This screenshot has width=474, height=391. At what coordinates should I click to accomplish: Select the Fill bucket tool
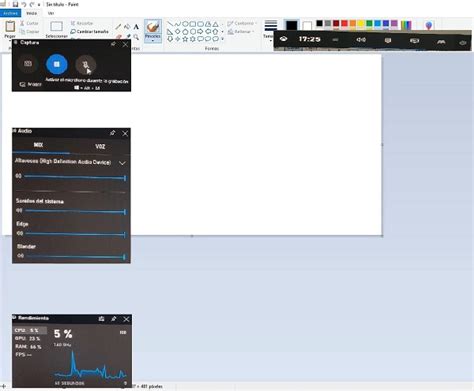click(127, 27)
